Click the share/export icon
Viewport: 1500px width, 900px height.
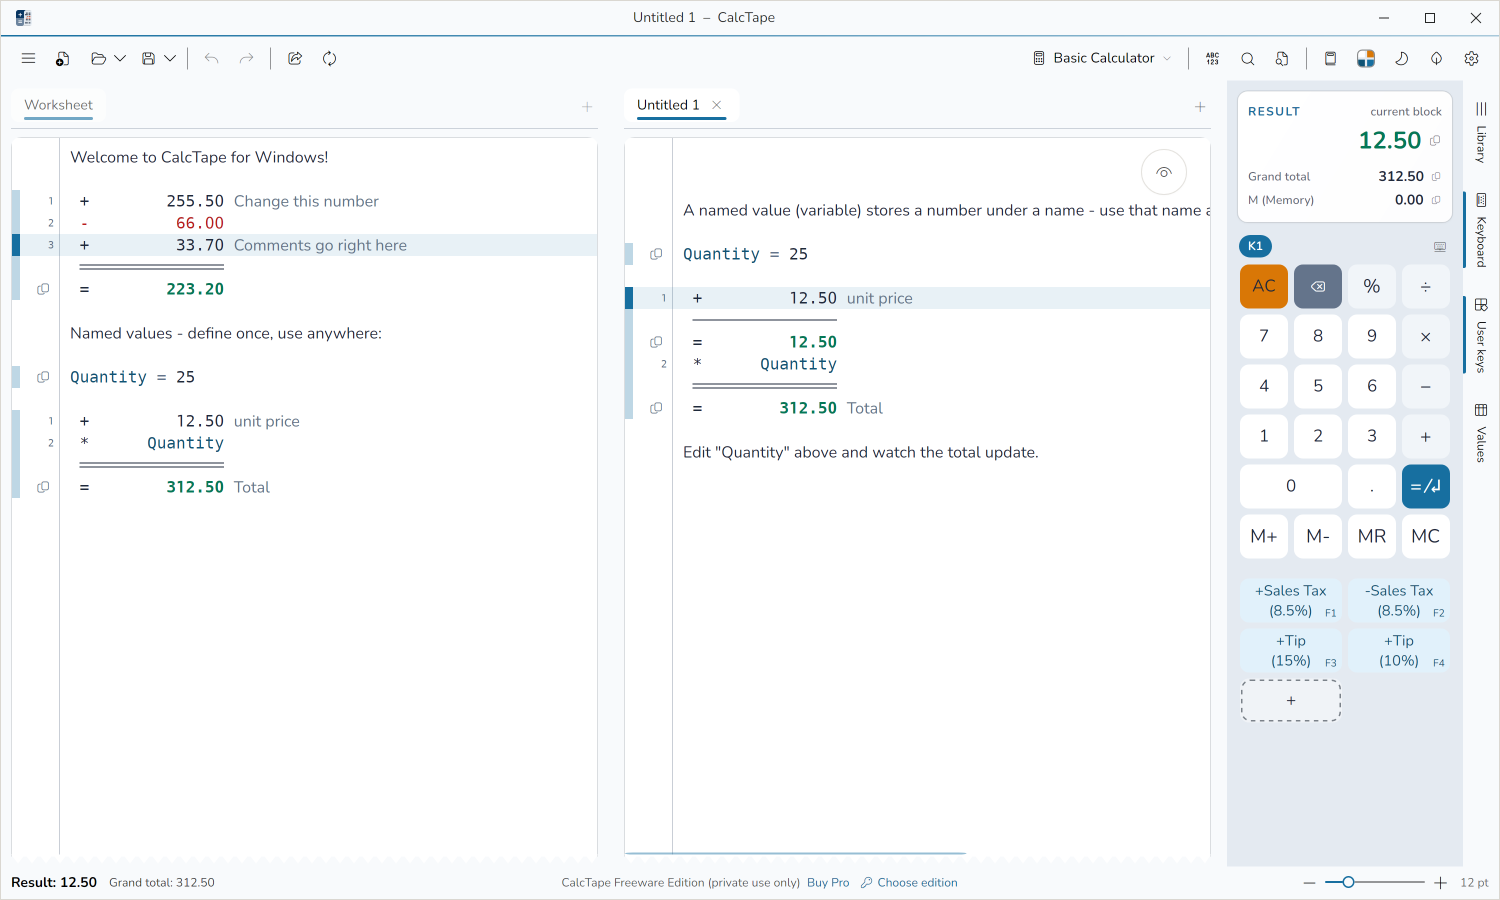coord(295,58)
